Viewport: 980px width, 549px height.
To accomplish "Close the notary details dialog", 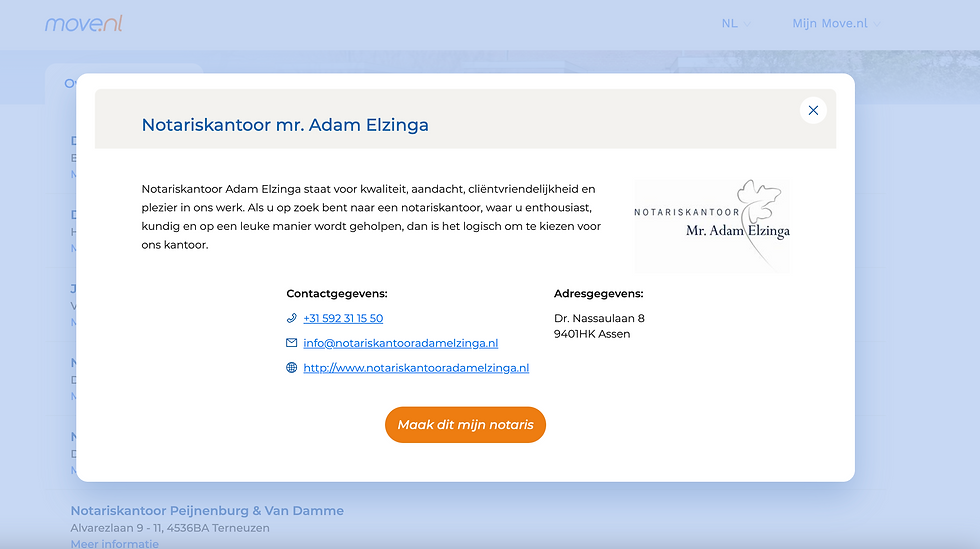I will click(813, 111).
